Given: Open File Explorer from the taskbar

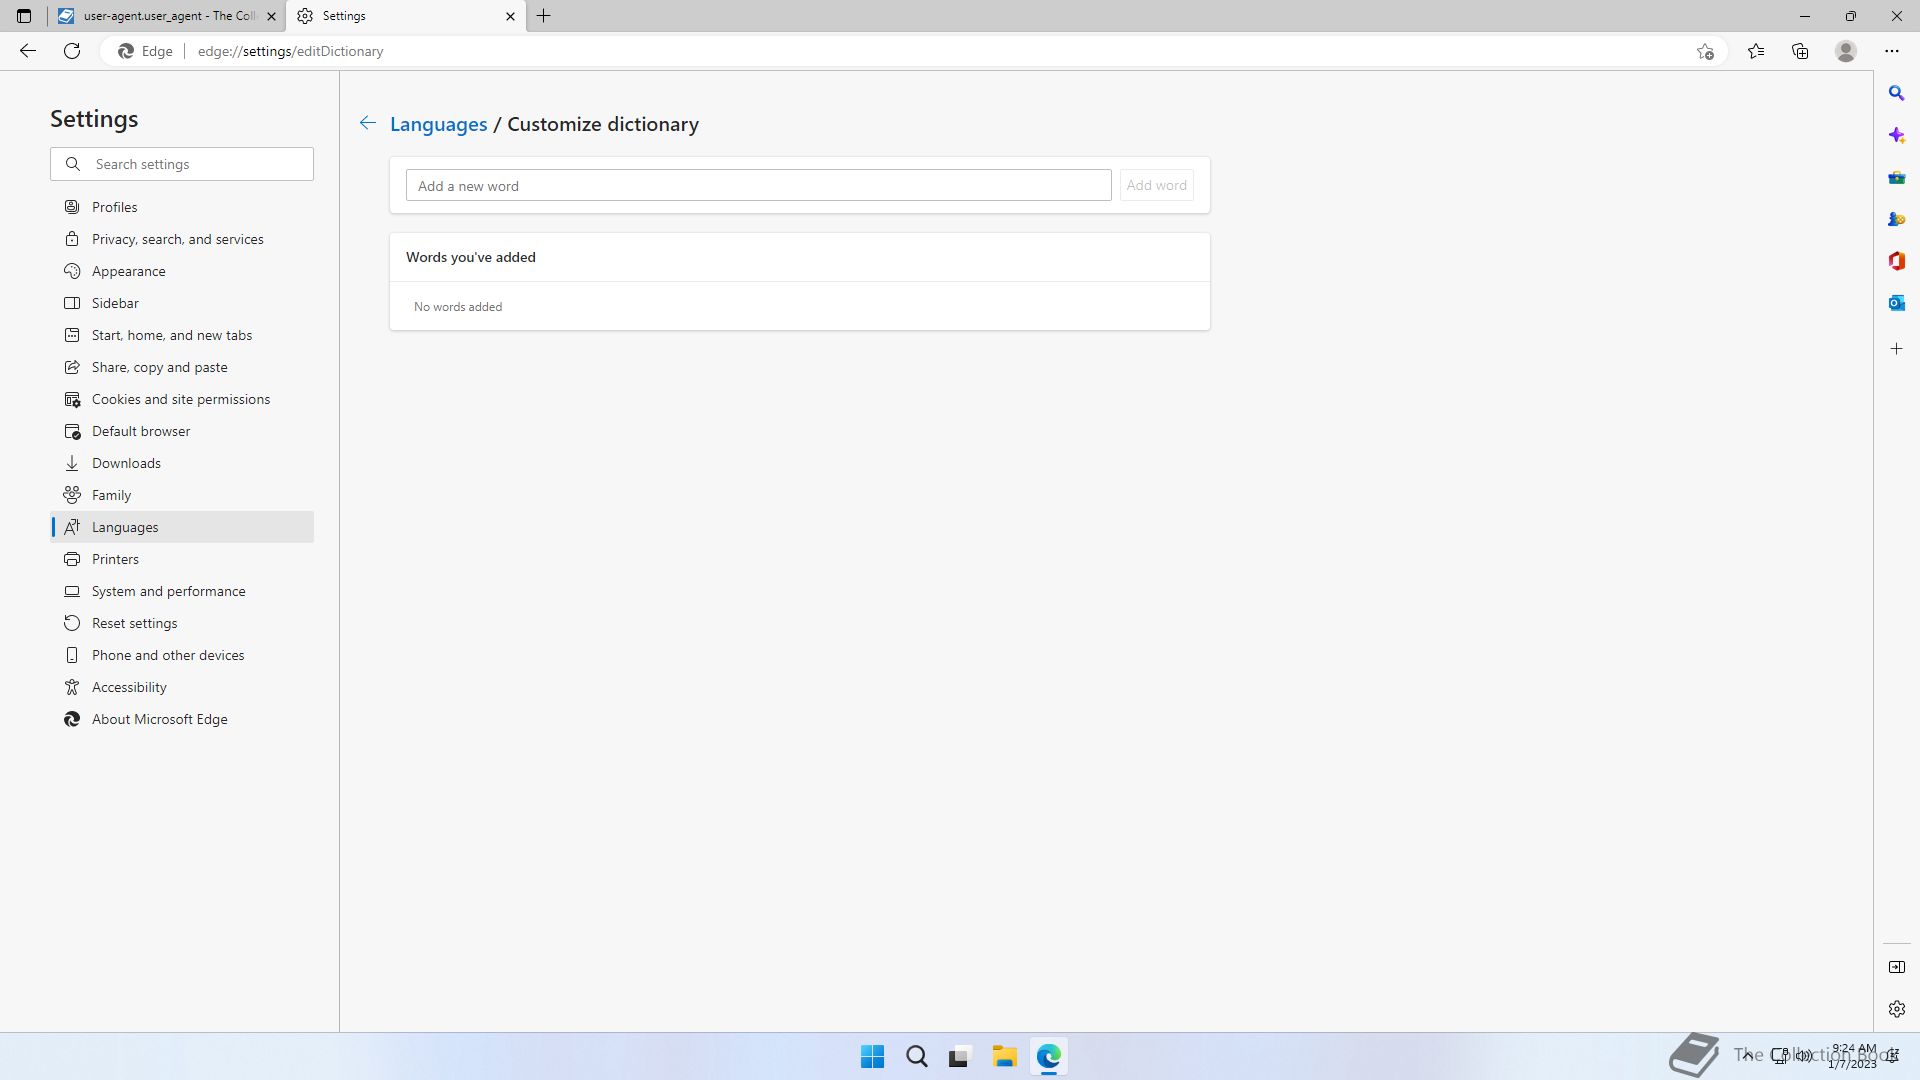Looking at the screenshot, I should (x=1004, y=1056).
